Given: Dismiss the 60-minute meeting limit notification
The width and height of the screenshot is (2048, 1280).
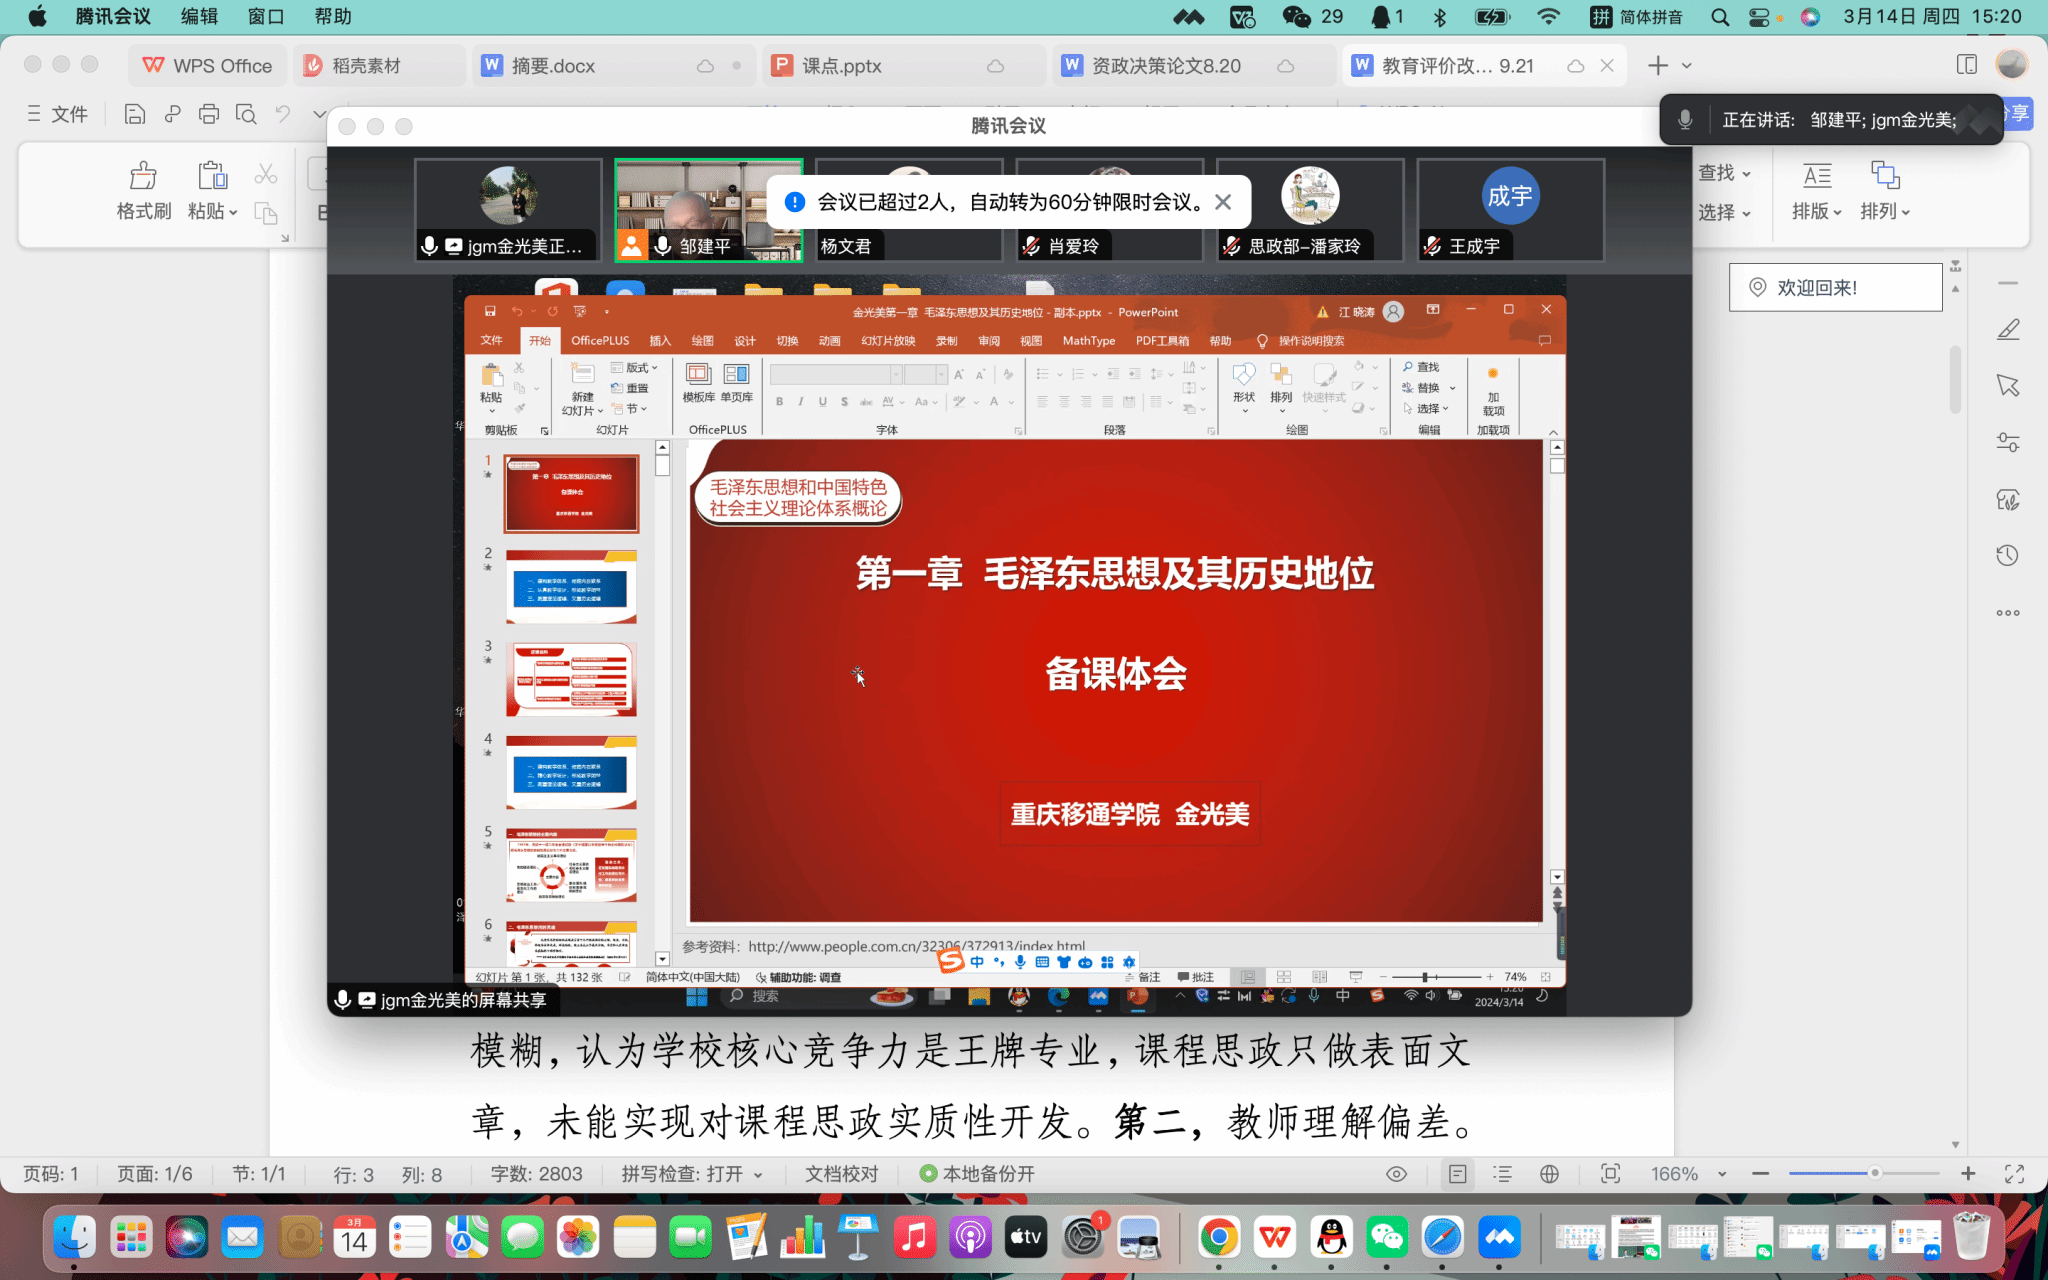Looking at the screenshot, I should click(1223, 202).
